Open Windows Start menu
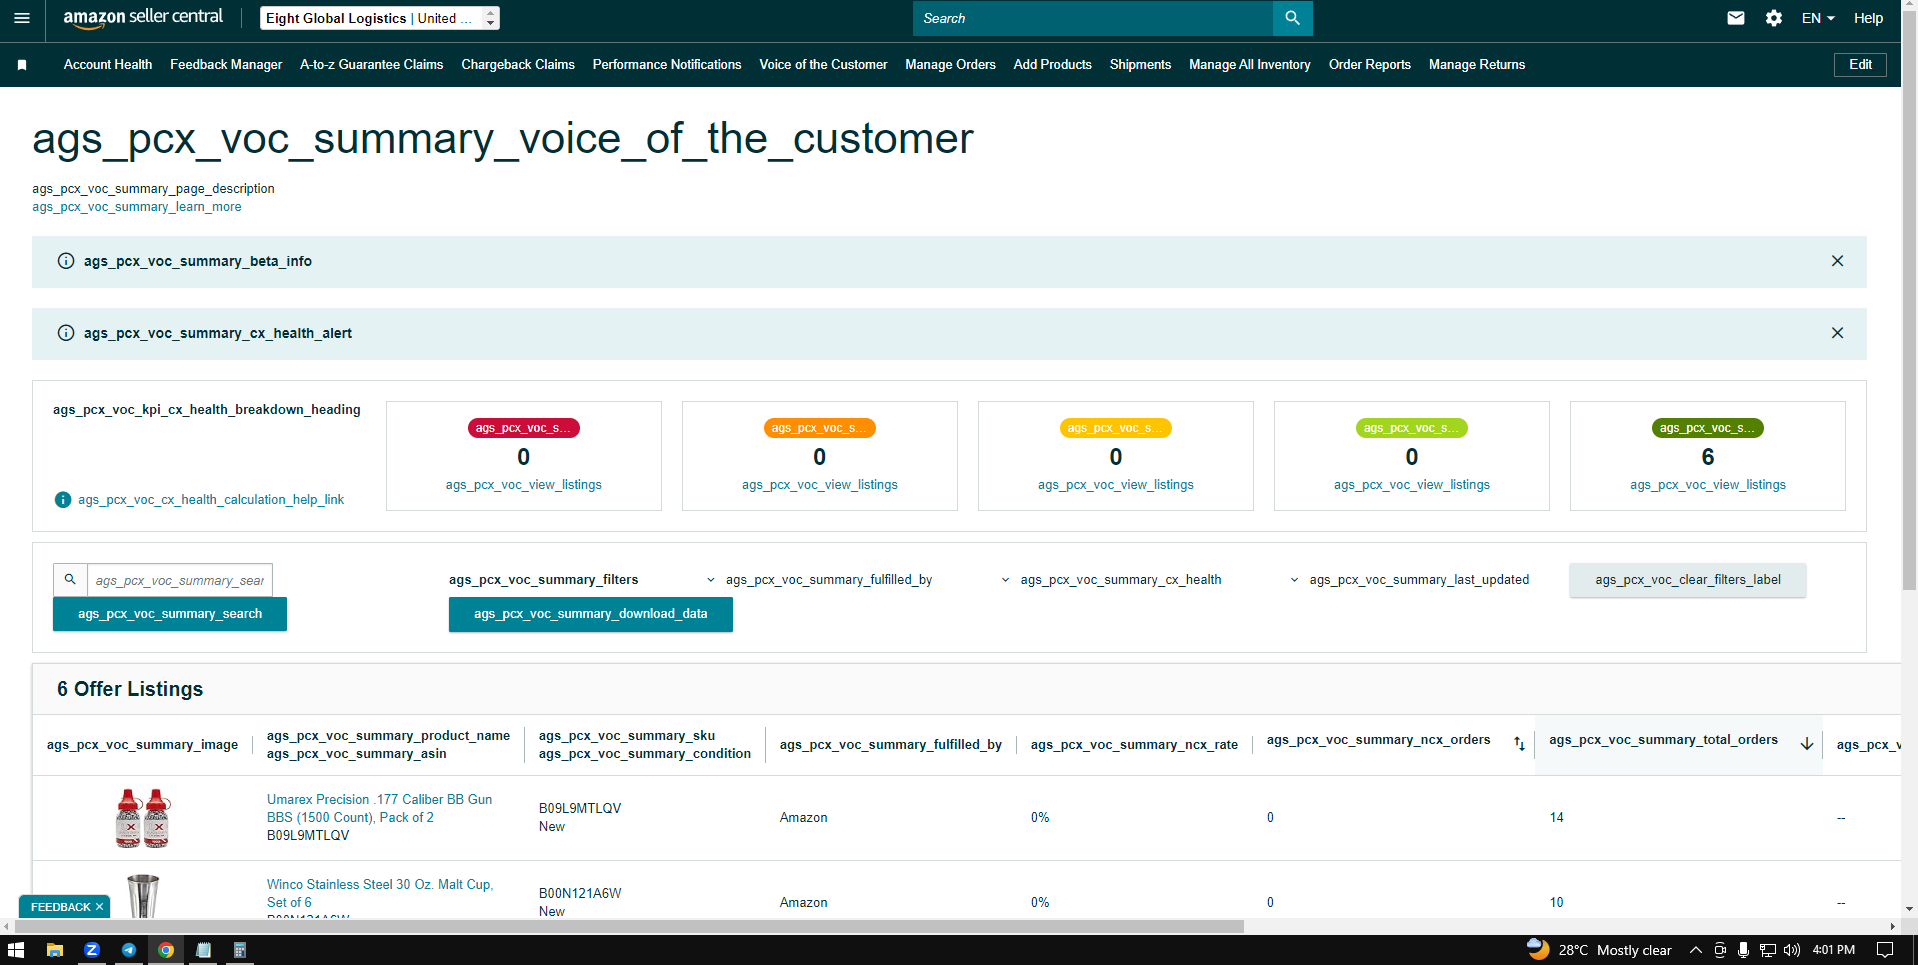 (x=16, y=950)
